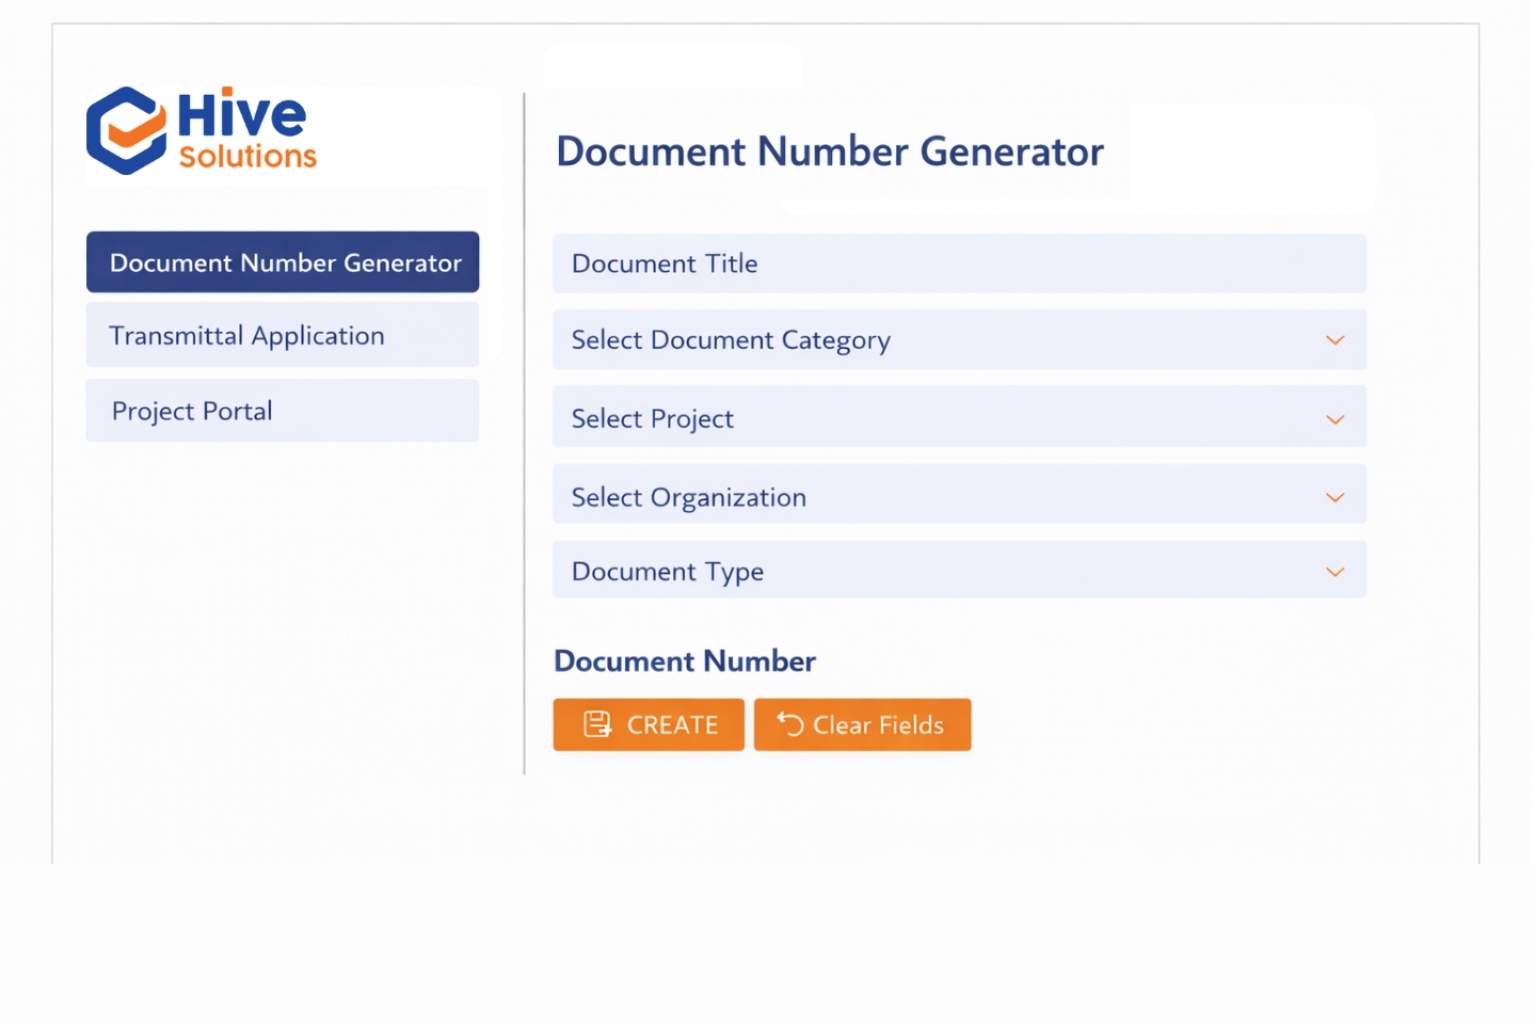
Task: Click the Hive Solutions wordmark text
Action: tap(246, 130)
